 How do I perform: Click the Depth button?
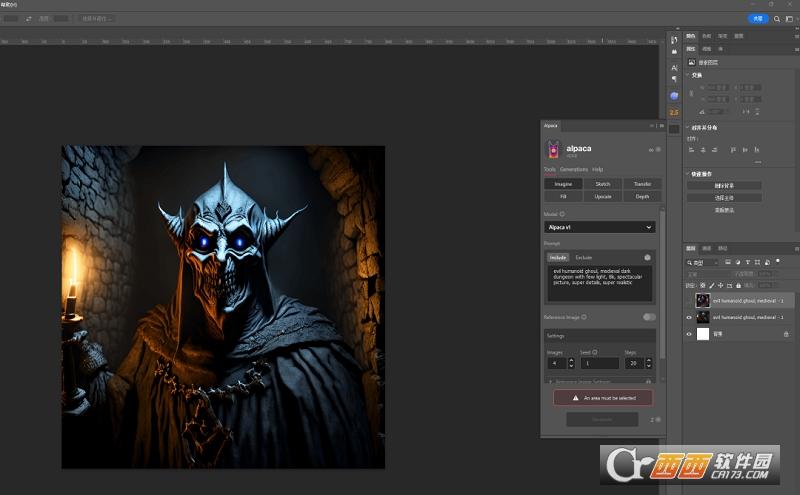pyautogui.click(x=642, y=196)
